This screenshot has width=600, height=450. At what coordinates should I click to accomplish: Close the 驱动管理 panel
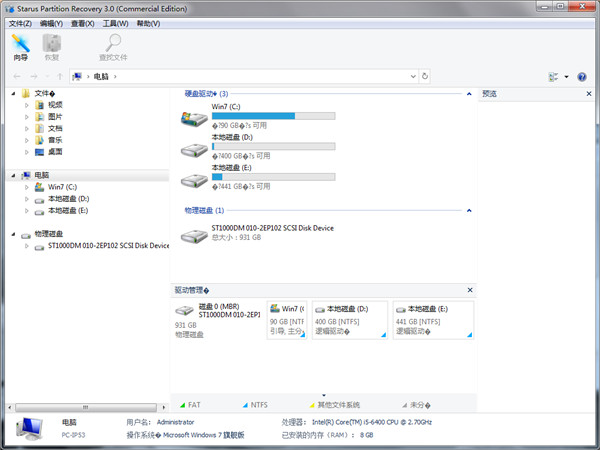point(470,290)
